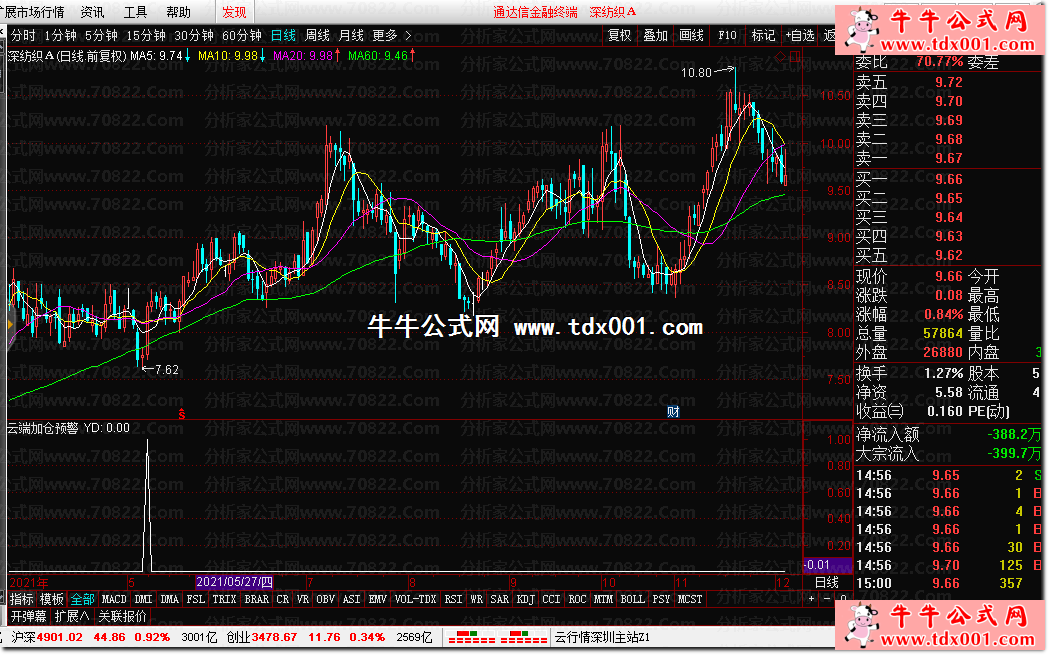
Task: Toggle 复权 price adjustment
Action: click(x=620, y=35)
